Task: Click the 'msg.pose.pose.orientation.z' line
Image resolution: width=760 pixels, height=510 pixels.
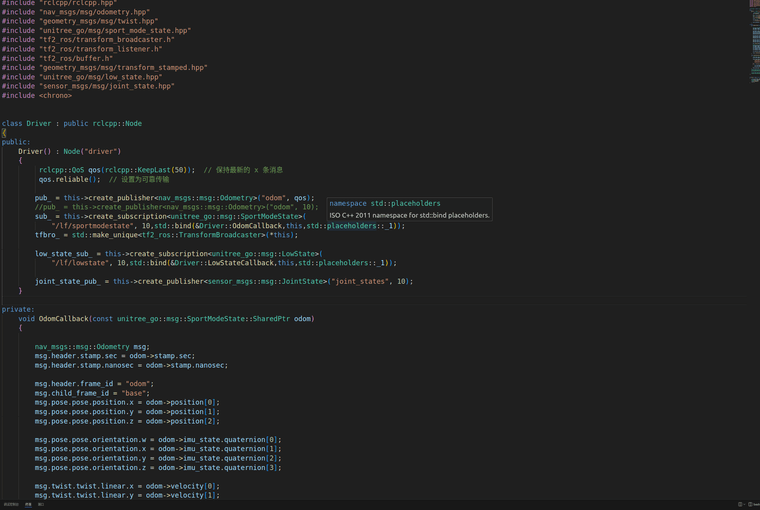Action: 158,468
